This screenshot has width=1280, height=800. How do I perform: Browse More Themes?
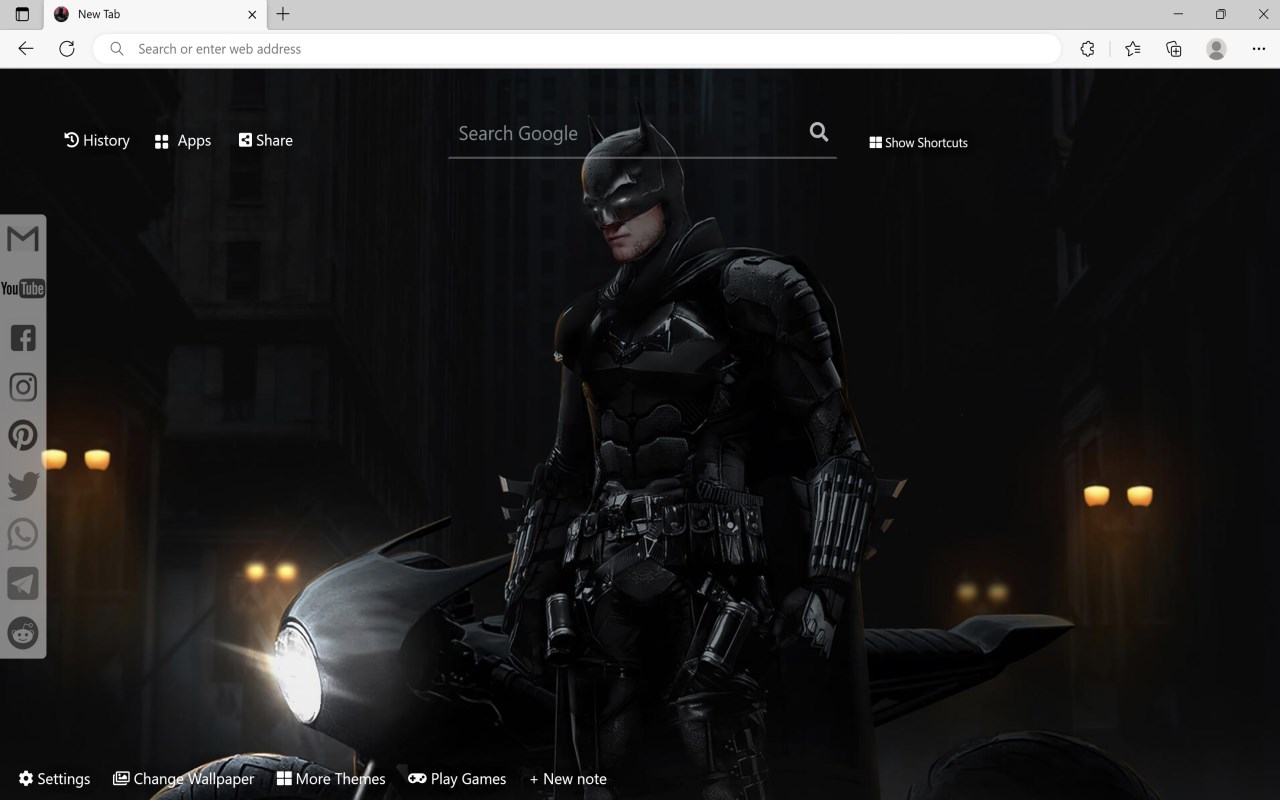point(331,778)
